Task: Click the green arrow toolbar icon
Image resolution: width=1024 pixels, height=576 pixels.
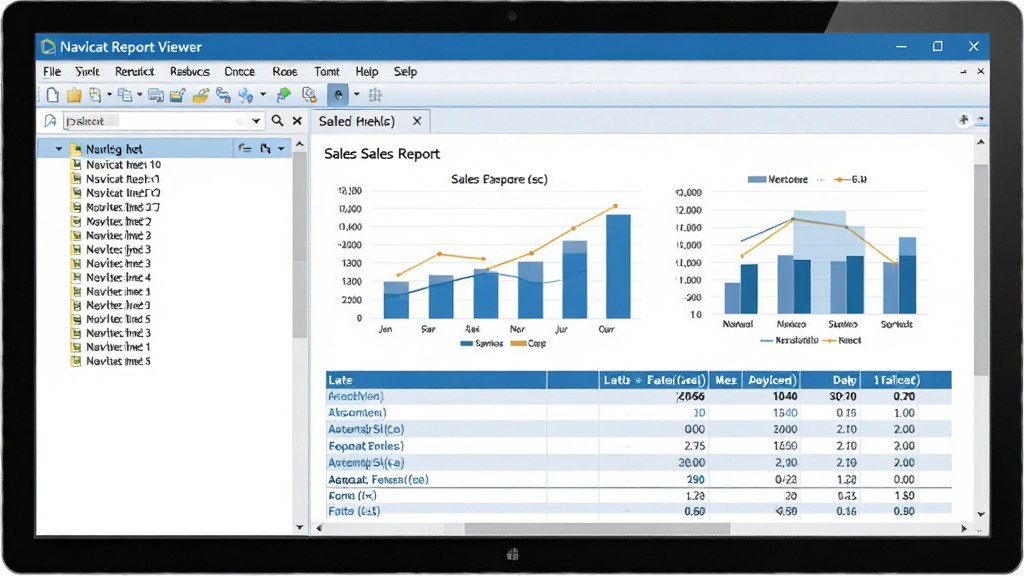Action: pyautogui.click(x=283, y=95)
